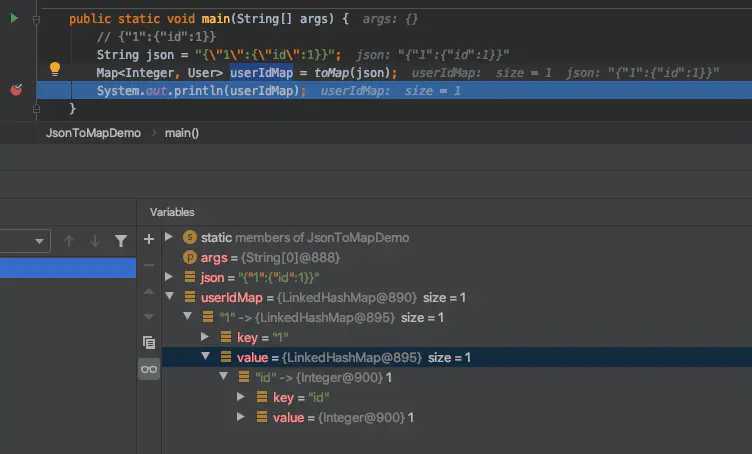
Task: Toggle the show watches glasses icon
Action: 149,369
